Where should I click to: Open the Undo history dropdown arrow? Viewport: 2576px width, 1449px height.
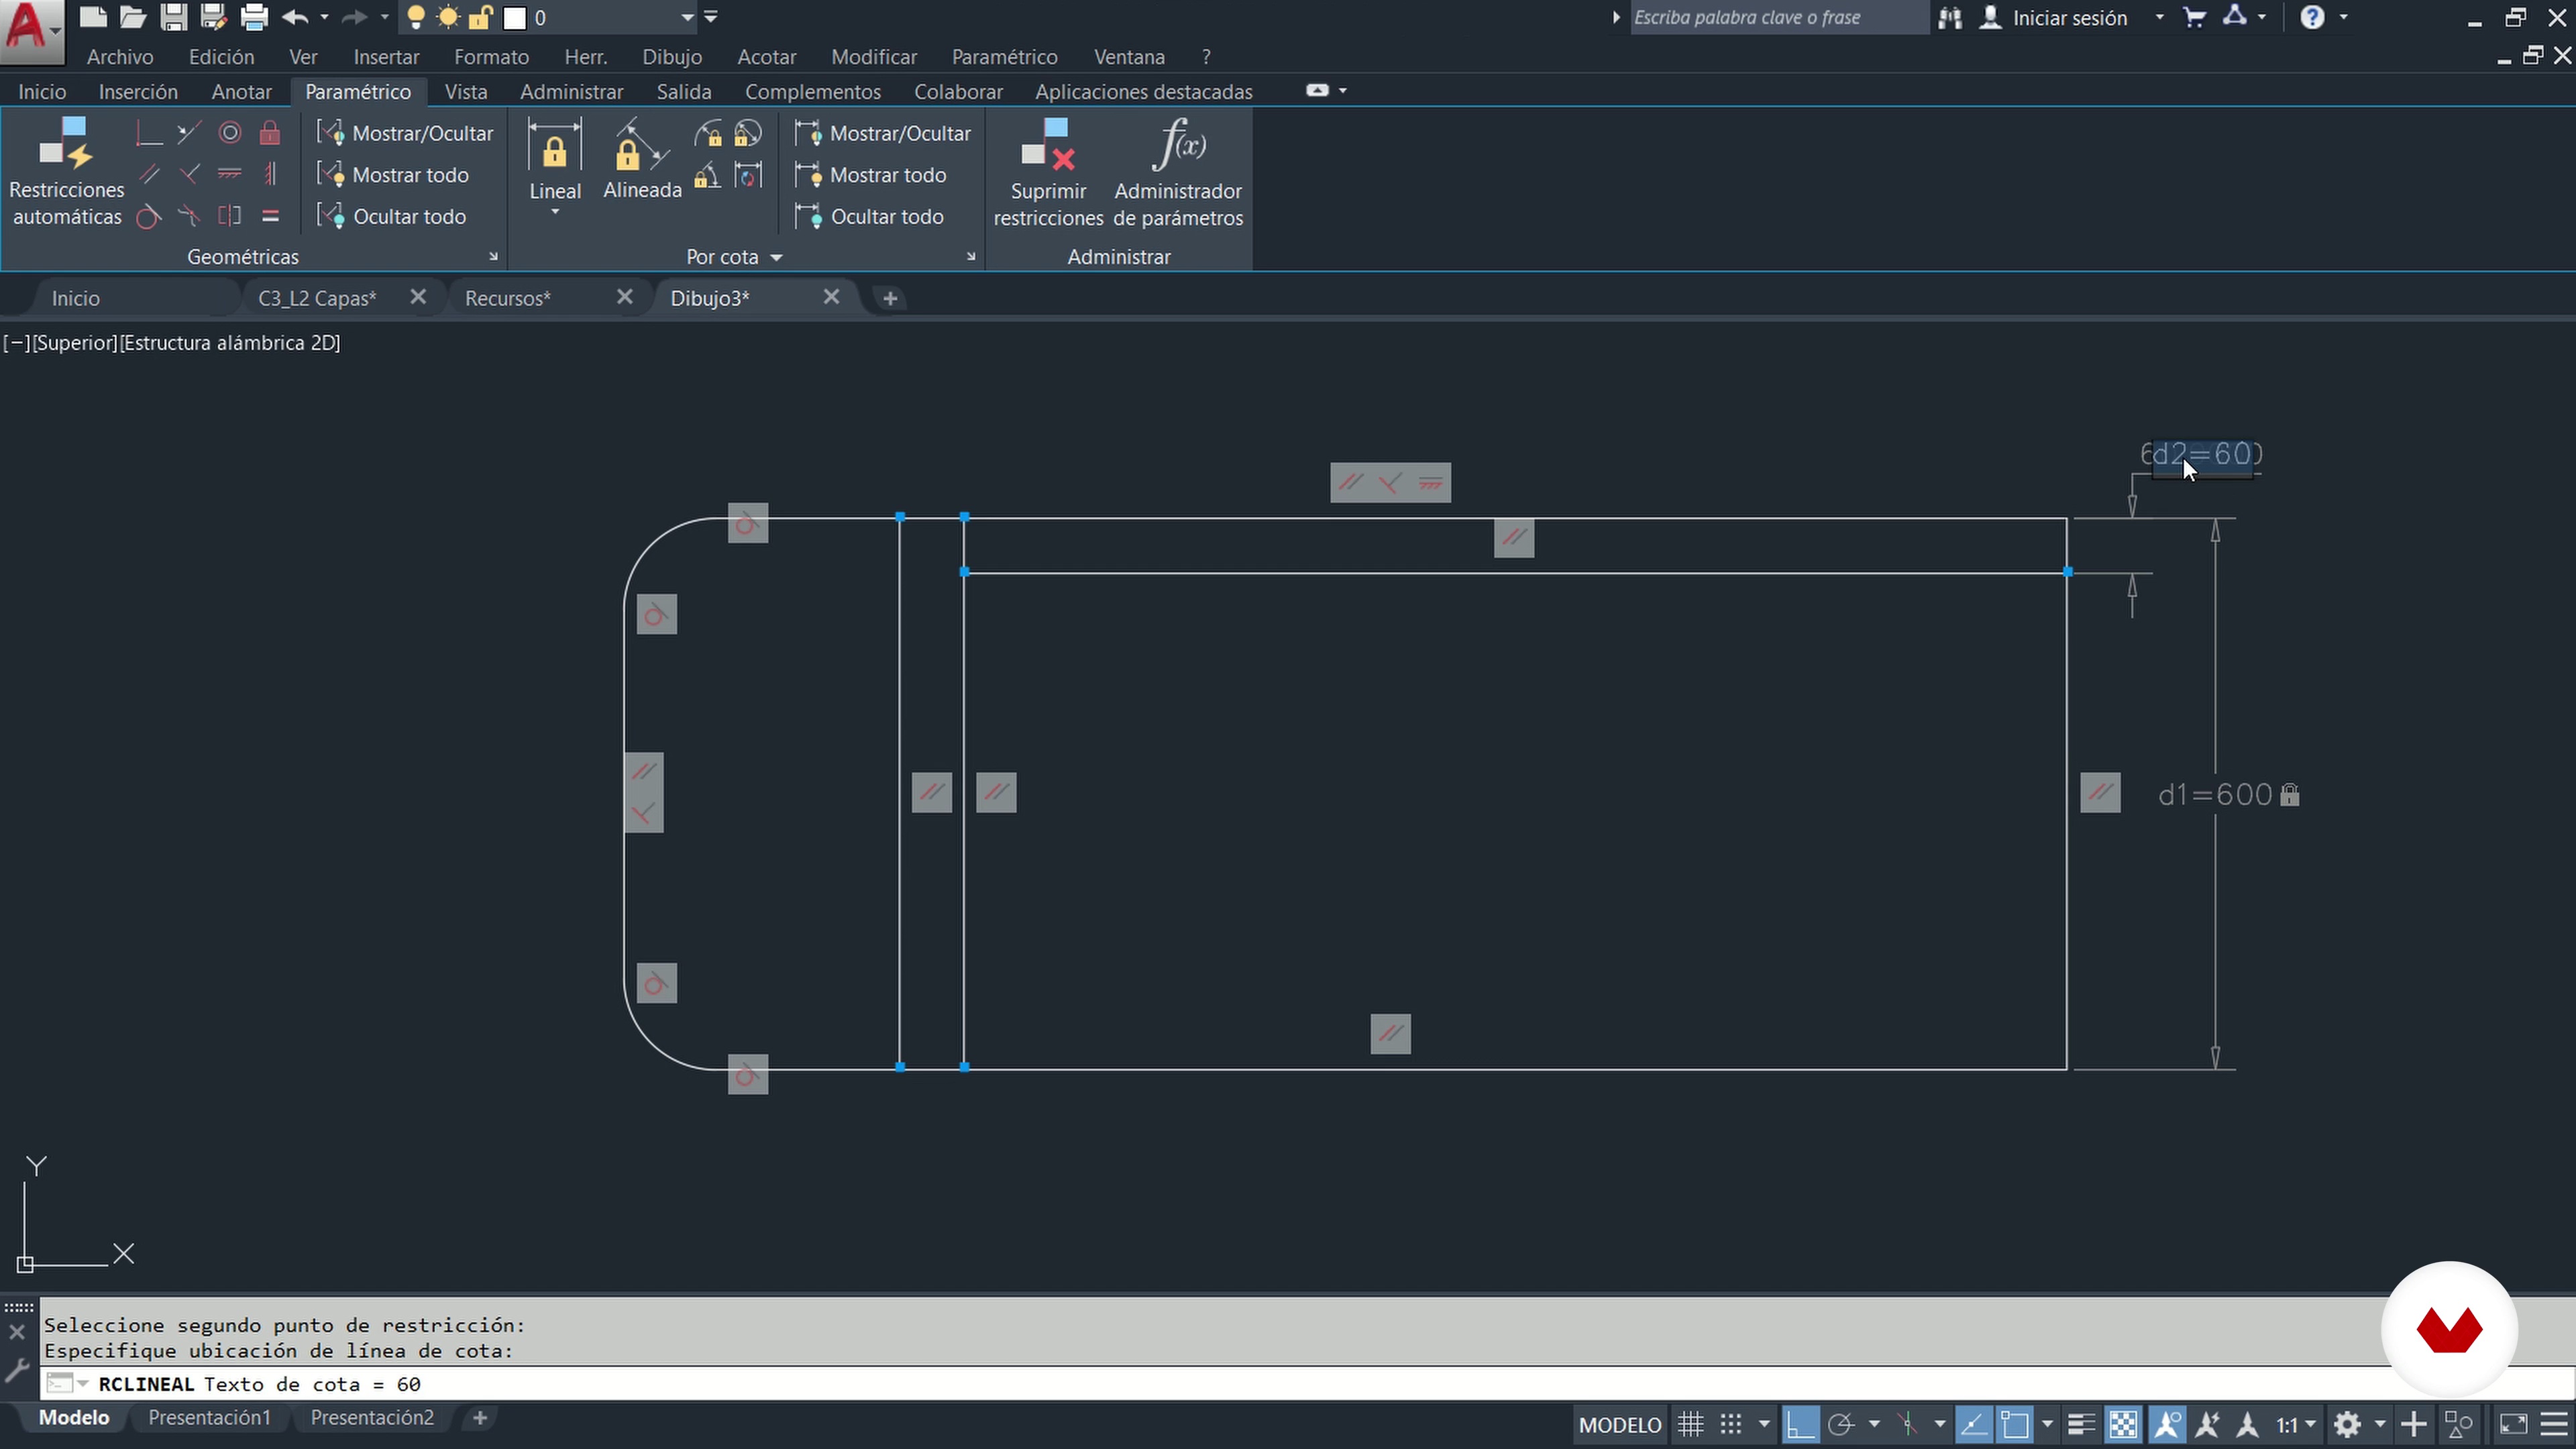(x=324, y=17)
